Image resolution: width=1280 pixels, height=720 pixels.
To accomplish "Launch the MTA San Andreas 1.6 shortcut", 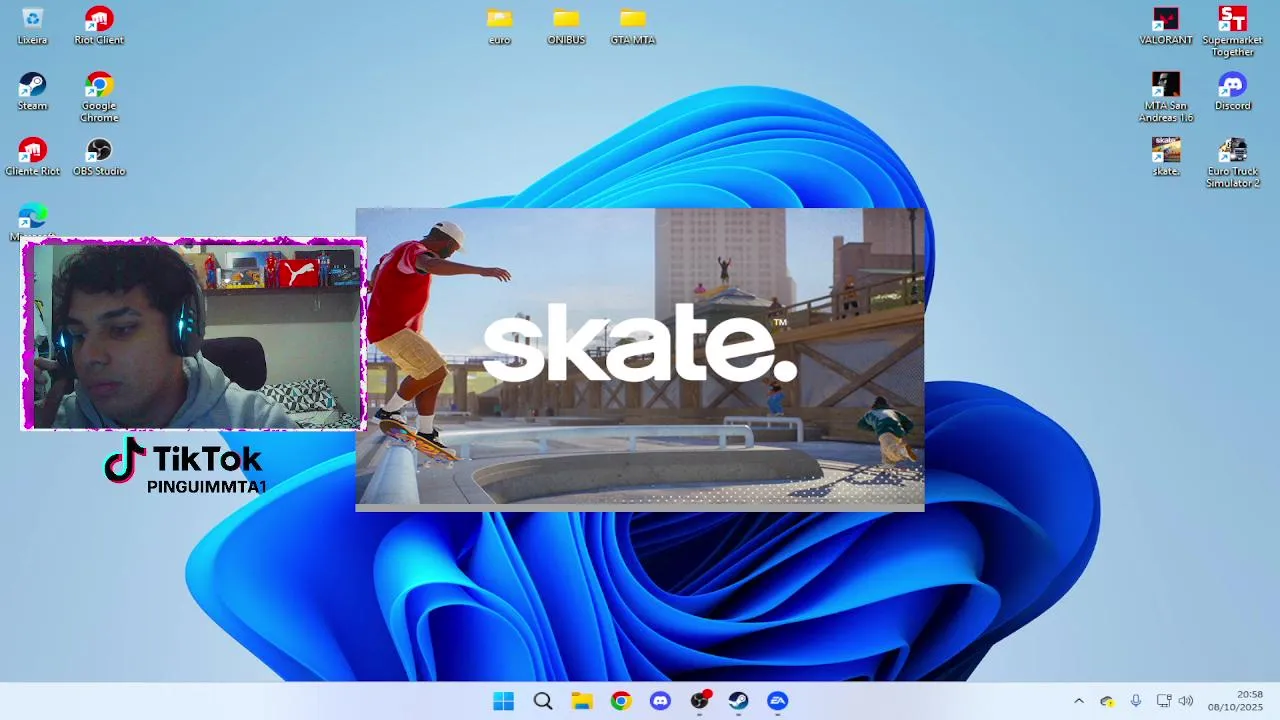I will [x=1166, y=97].
